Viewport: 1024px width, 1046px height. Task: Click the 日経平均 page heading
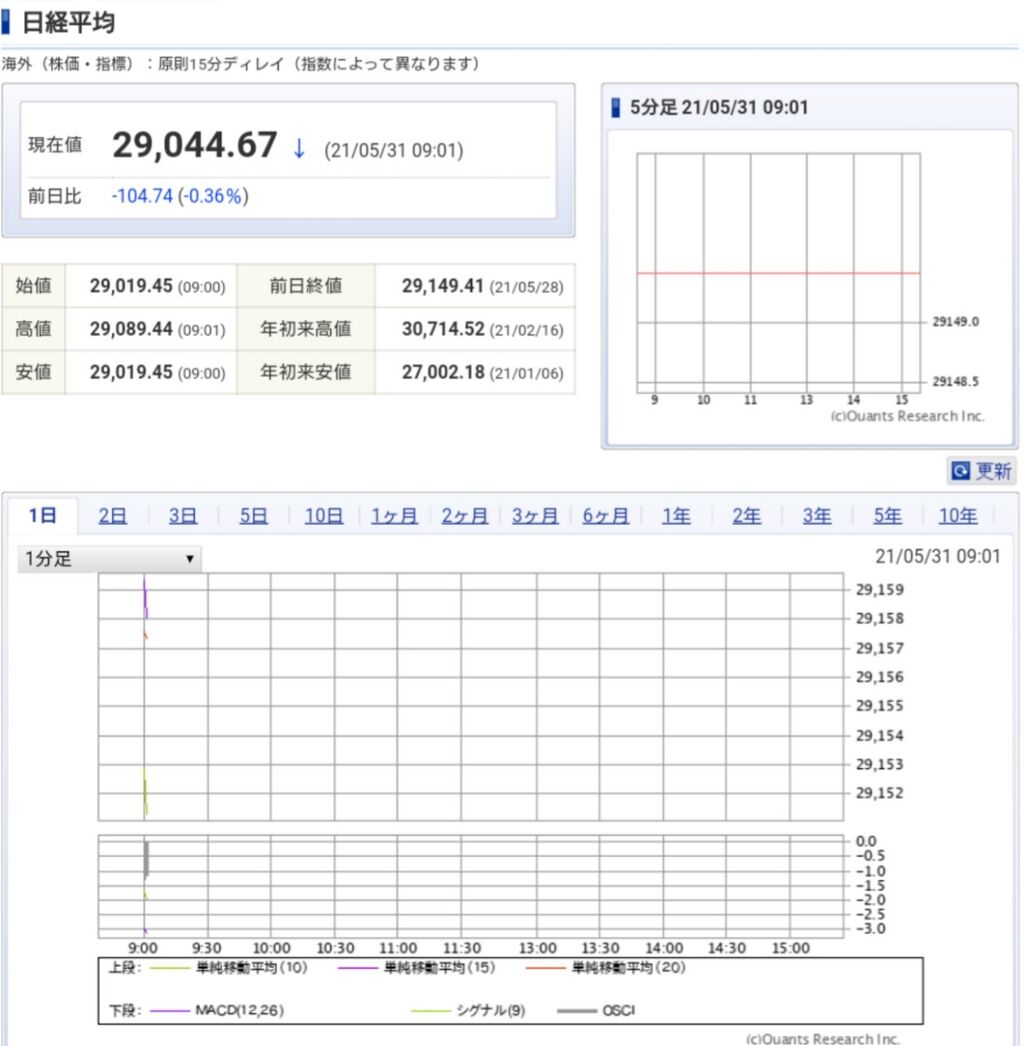tap(68, 22)
